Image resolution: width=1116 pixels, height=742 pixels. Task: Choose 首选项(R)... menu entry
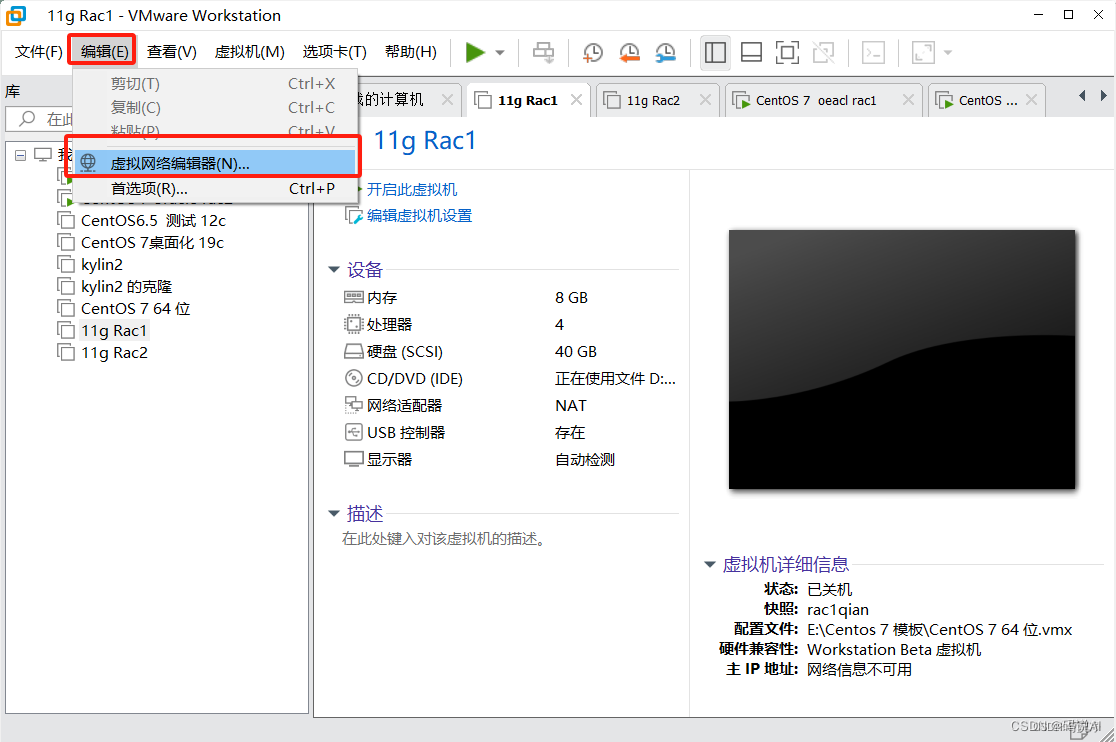[216, 189]
